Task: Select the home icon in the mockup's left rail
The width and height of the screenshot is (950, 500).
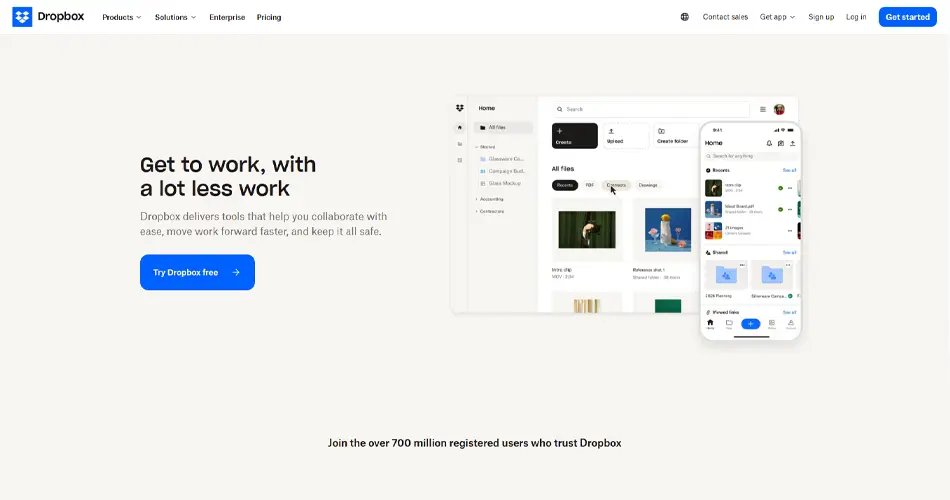Action: (x=460, y=127)
